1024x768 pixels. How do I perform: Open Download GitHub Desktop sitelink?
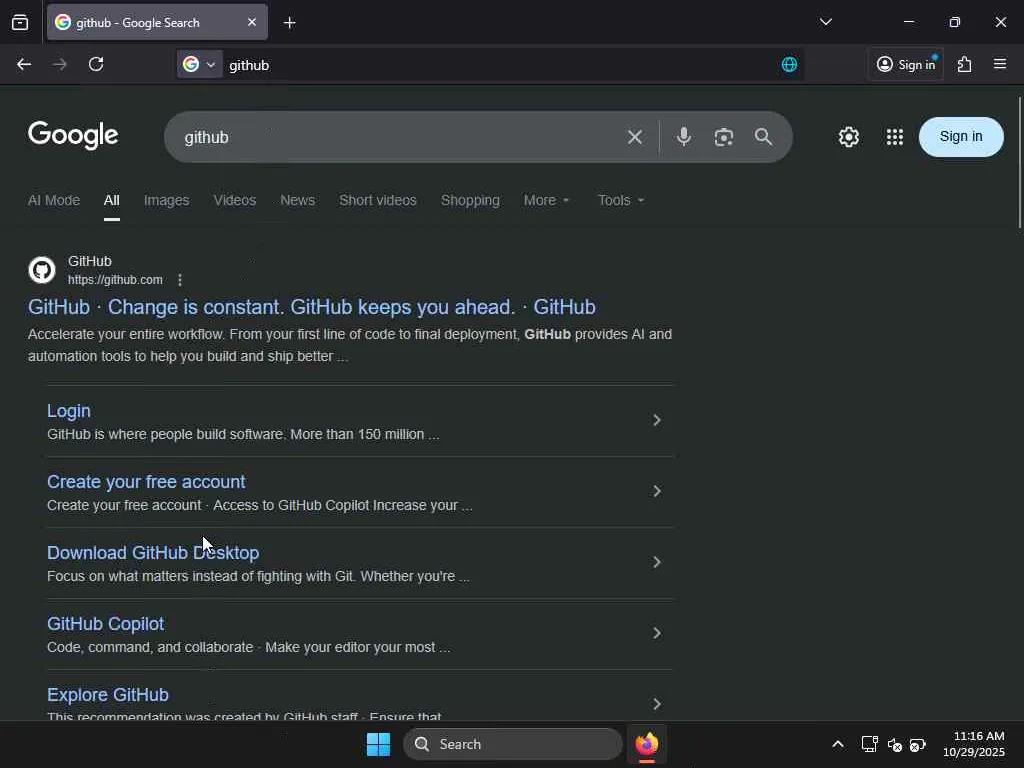click(x=153, y=553)
